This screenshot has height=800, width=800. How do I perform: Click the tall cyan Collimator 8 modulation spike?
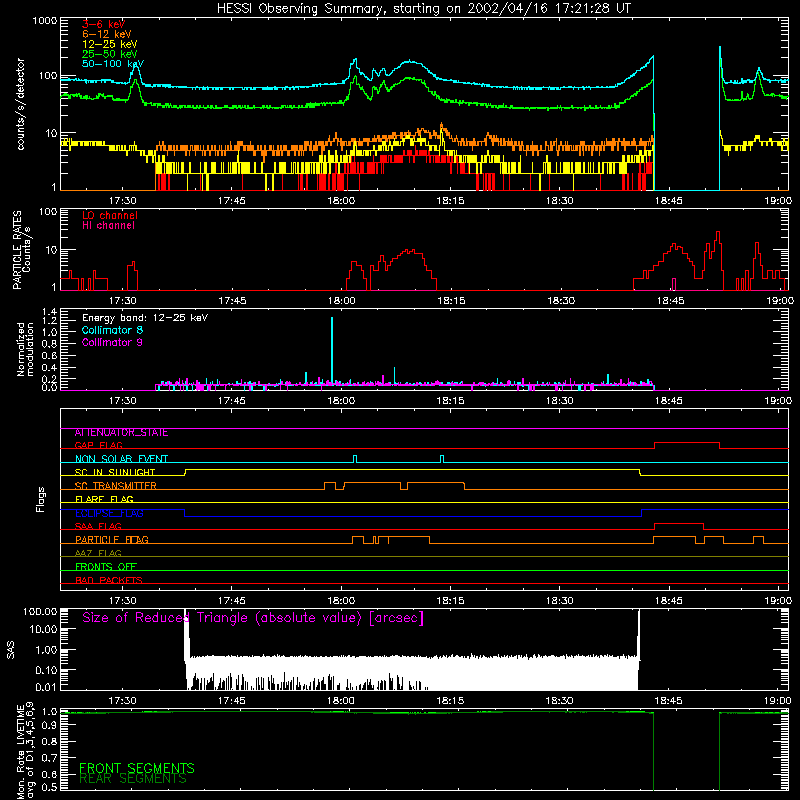point(332,349)
